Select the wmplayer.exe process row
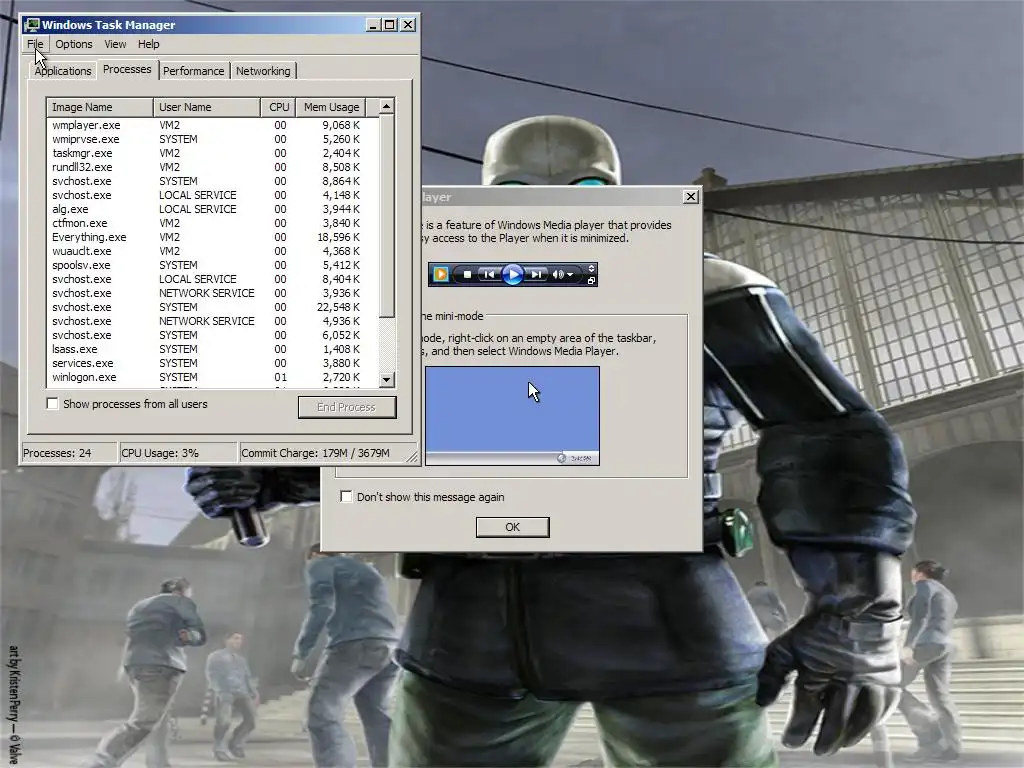1024x768 pixels. (x=213, y=125)
